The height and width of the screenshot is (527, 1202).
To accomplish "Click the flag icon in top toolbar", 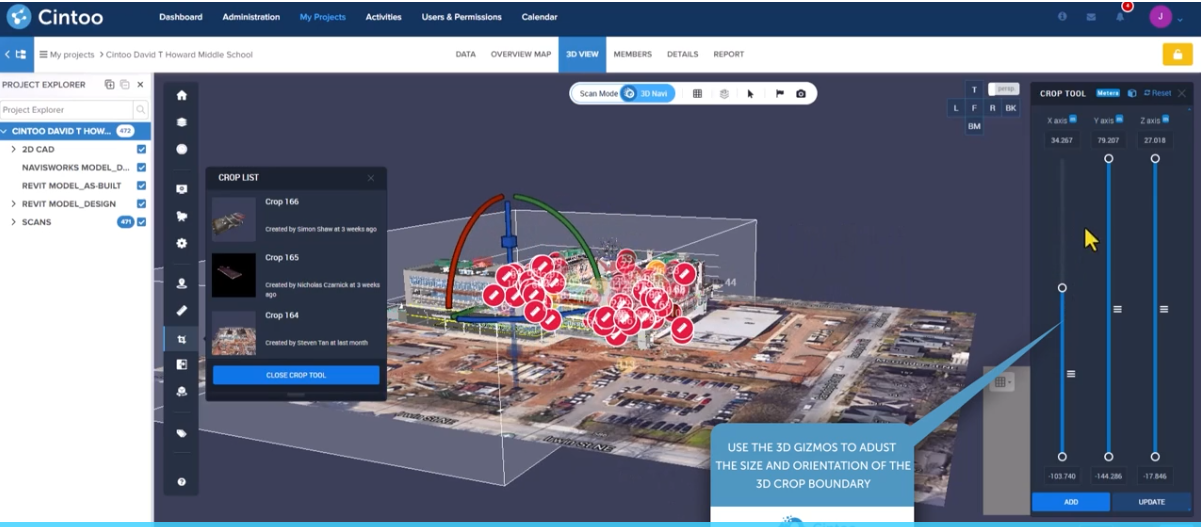I will tap(779, 94).
